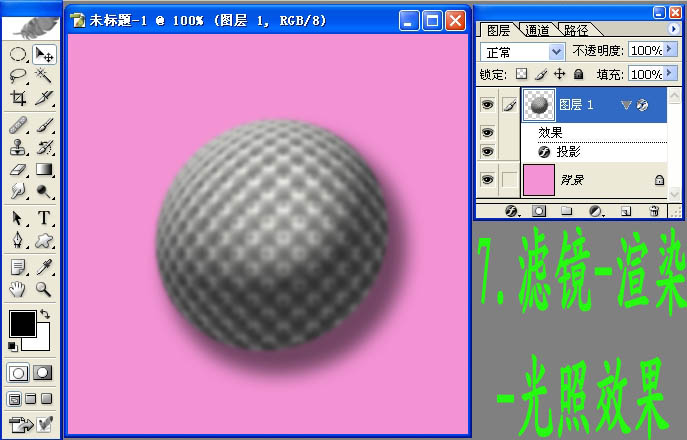Image resolution: width=687 pixels, height=440 pixels.
Task: Select the Slice tool
Action: (44, 98)
